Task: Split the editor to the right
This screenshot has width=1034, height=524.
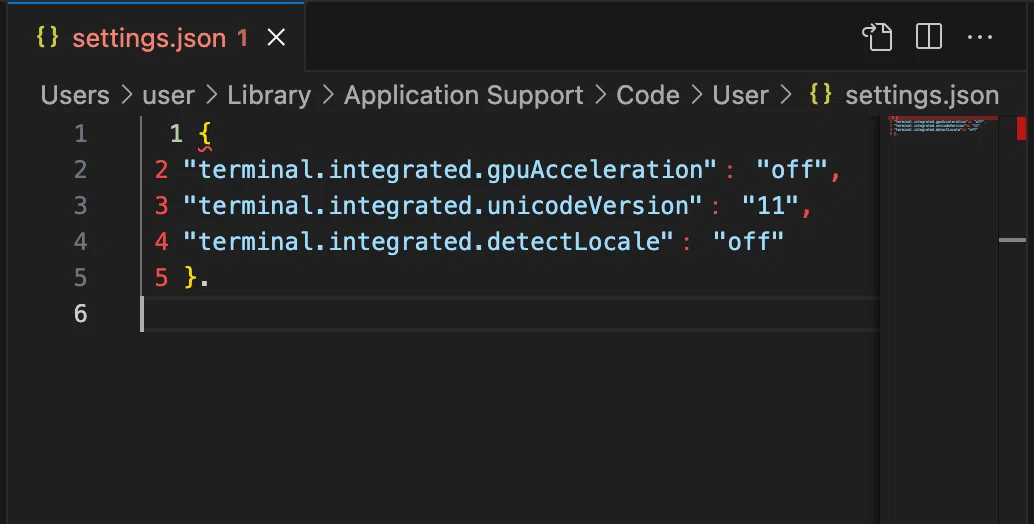Action: point(928,36)
